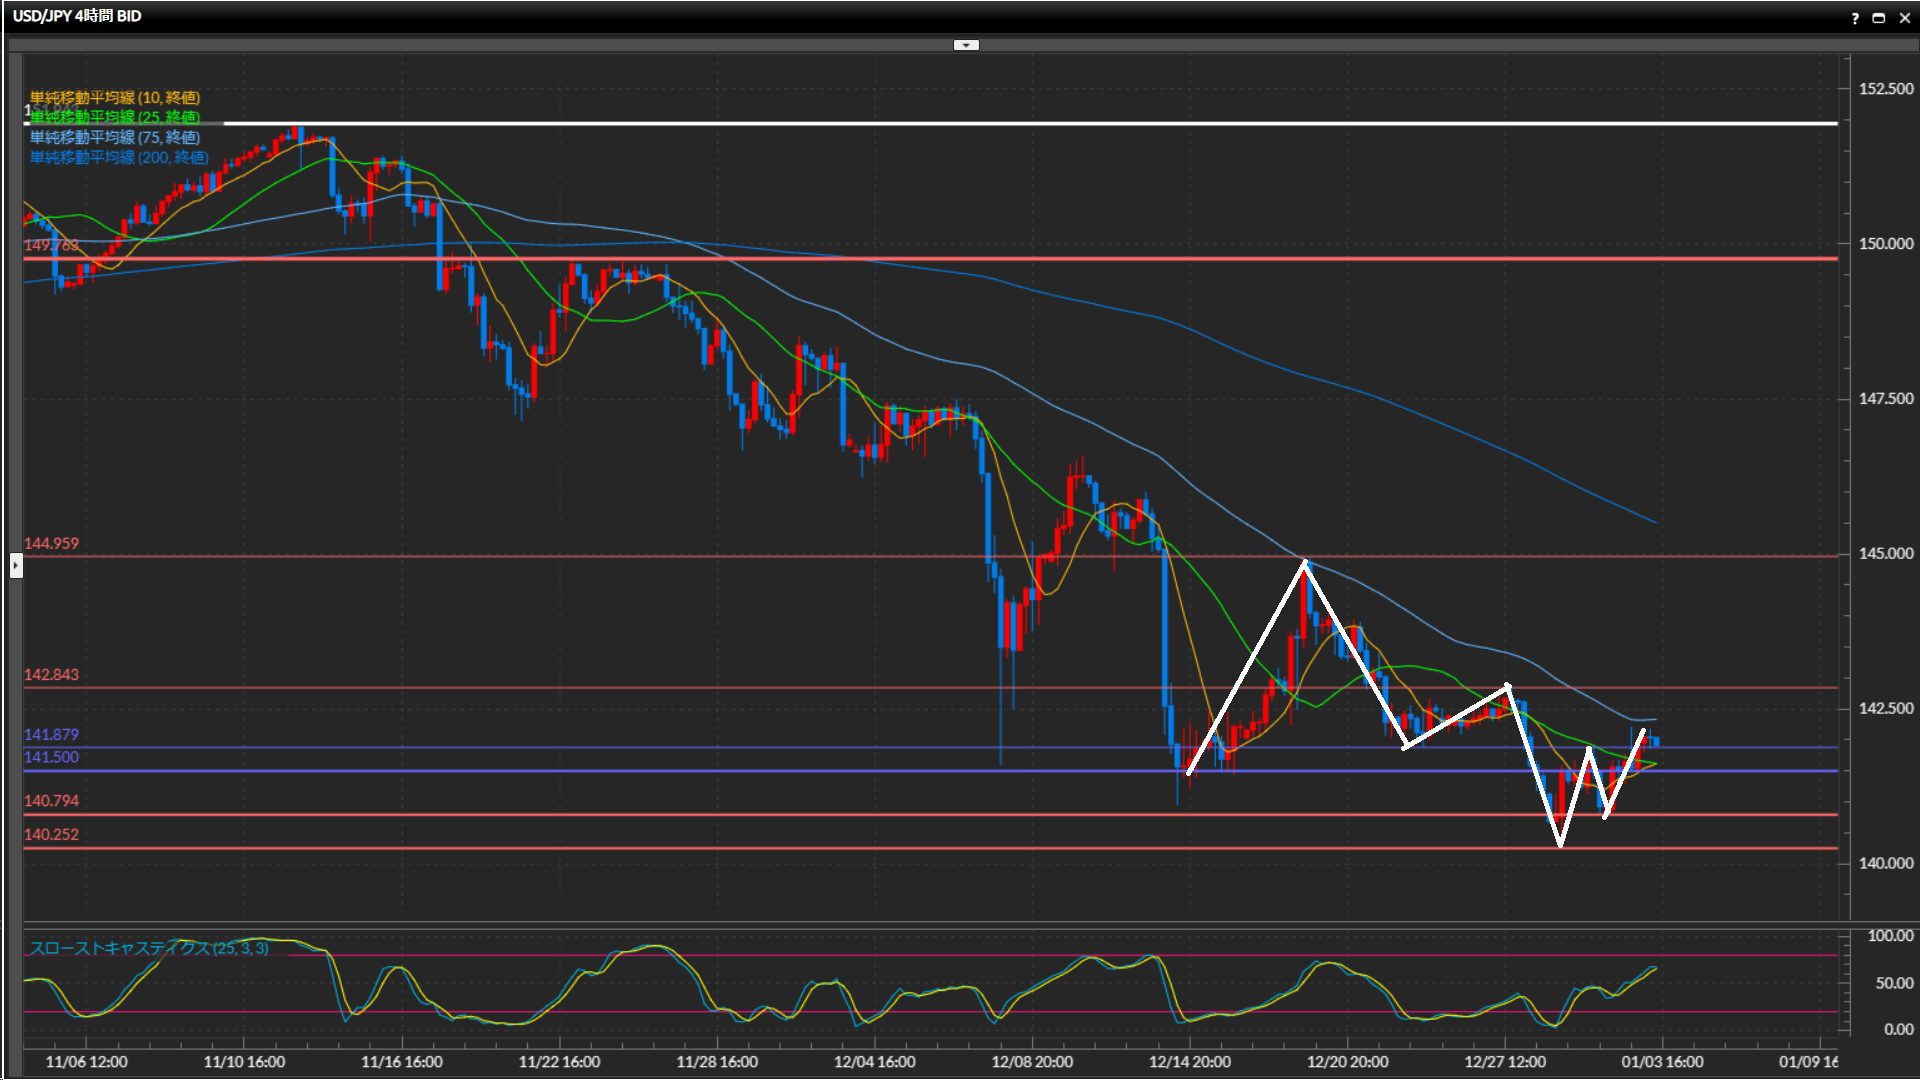Select the 140.794 support line label
The width and height of the screenshot is (1920, 1080).
point(51,801)
